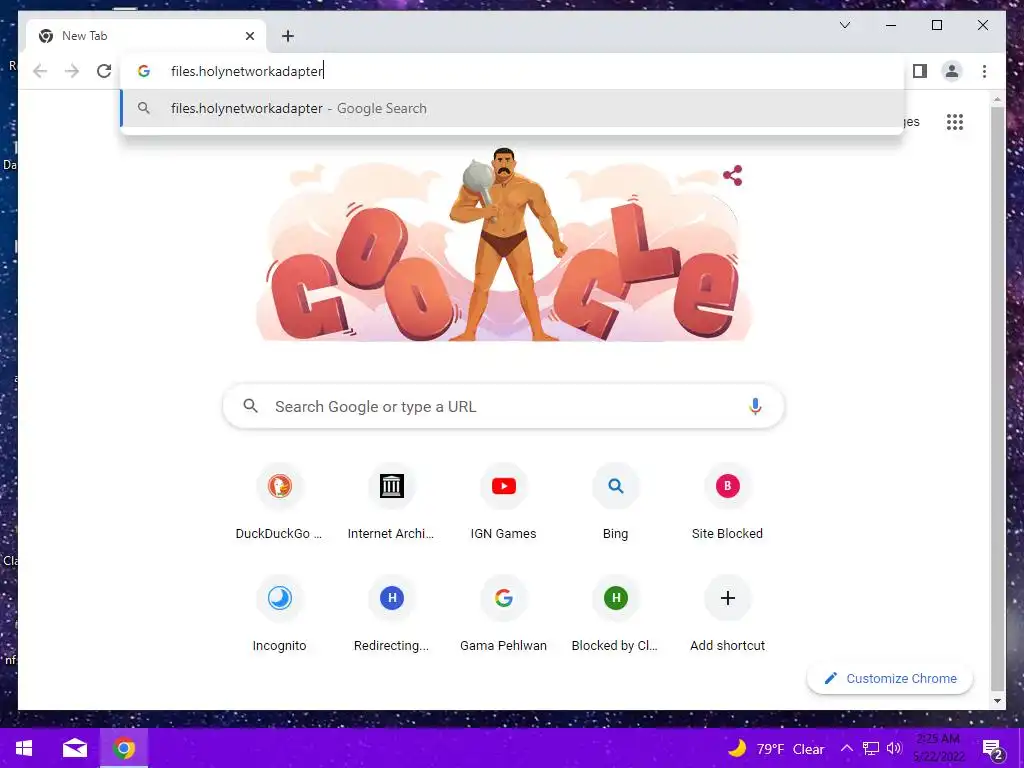Open the Gama Pehlwan shortcut
The image size is (1024, 768).
504,615
